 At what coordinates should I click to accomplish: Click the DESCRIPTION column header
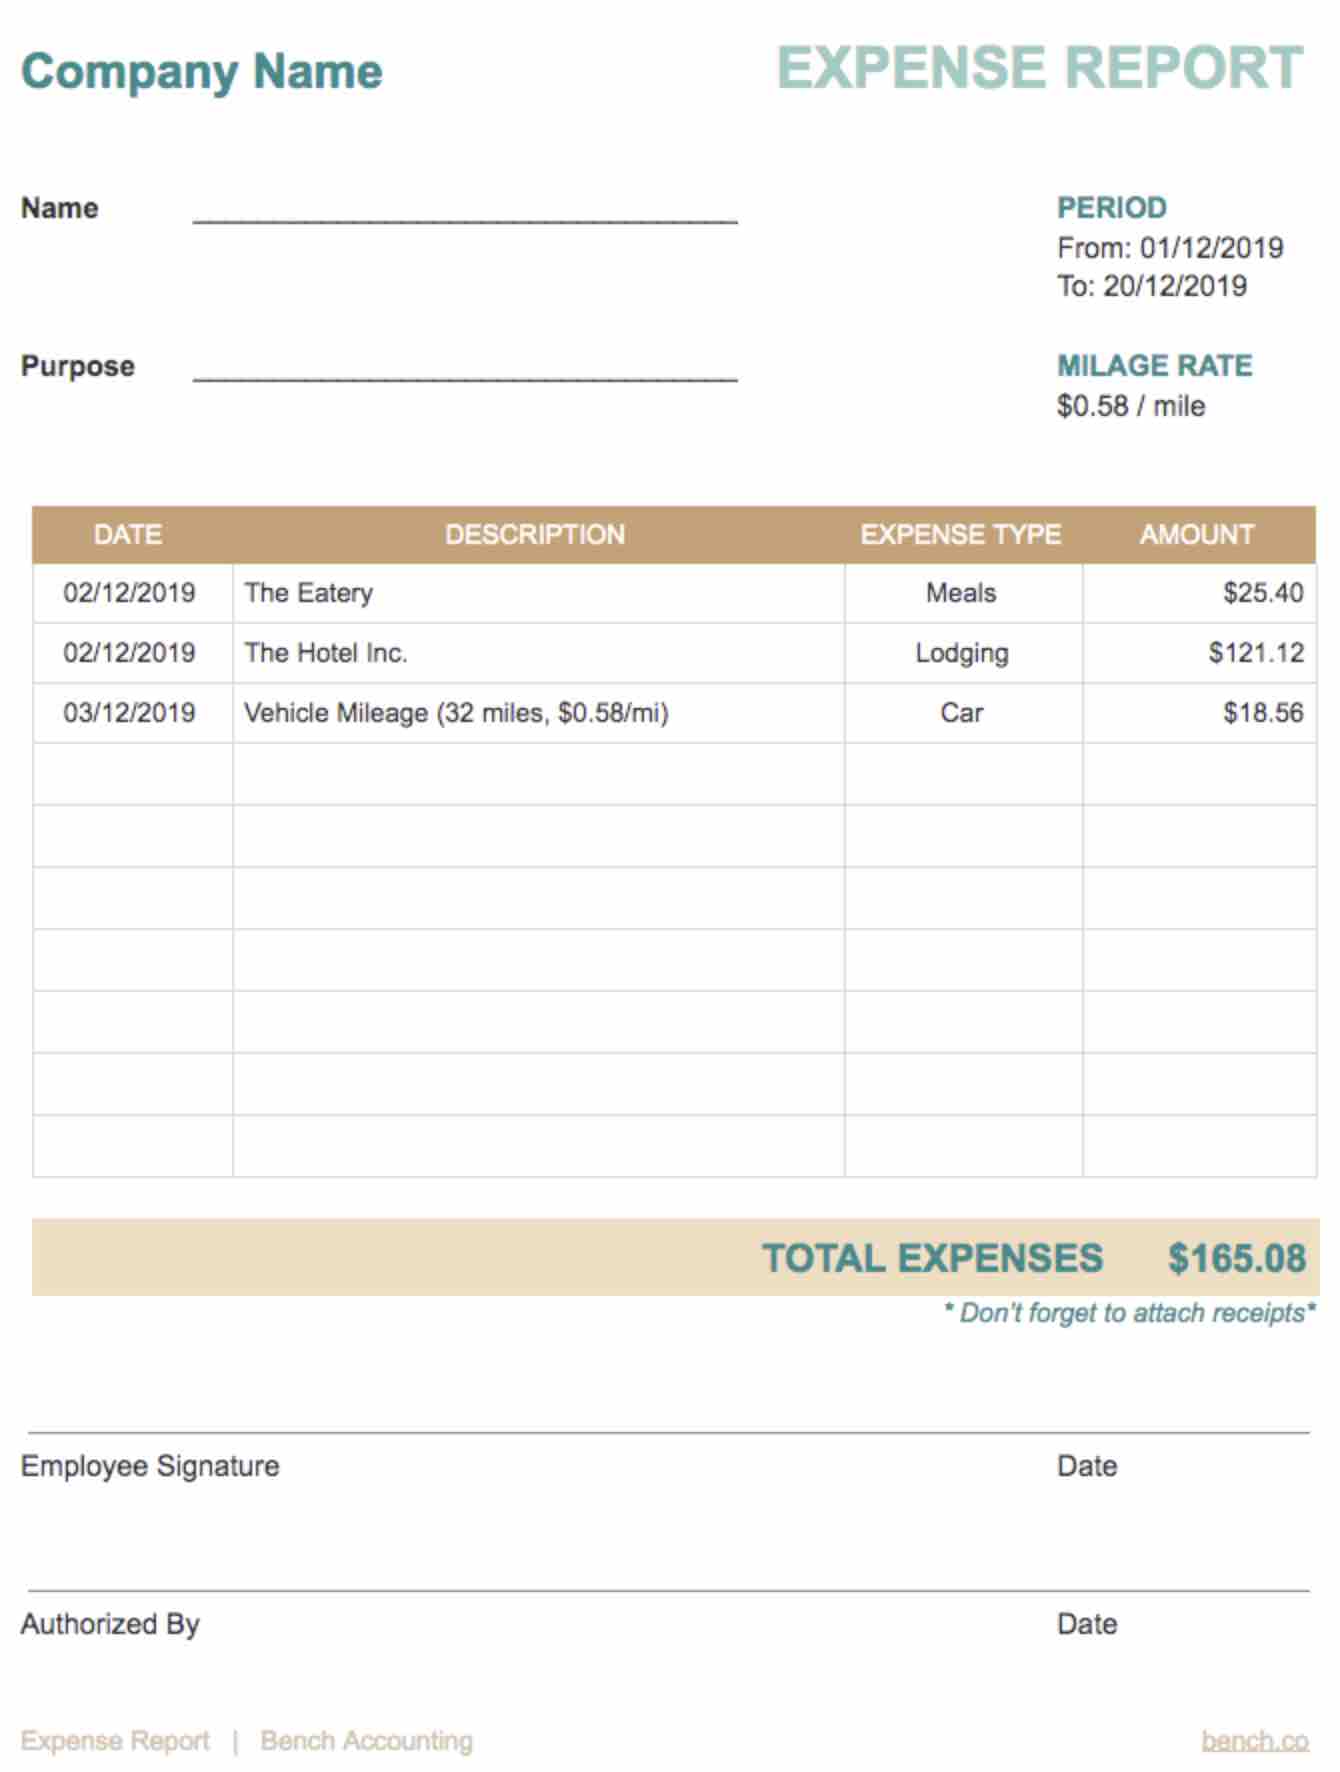[535, 534]
